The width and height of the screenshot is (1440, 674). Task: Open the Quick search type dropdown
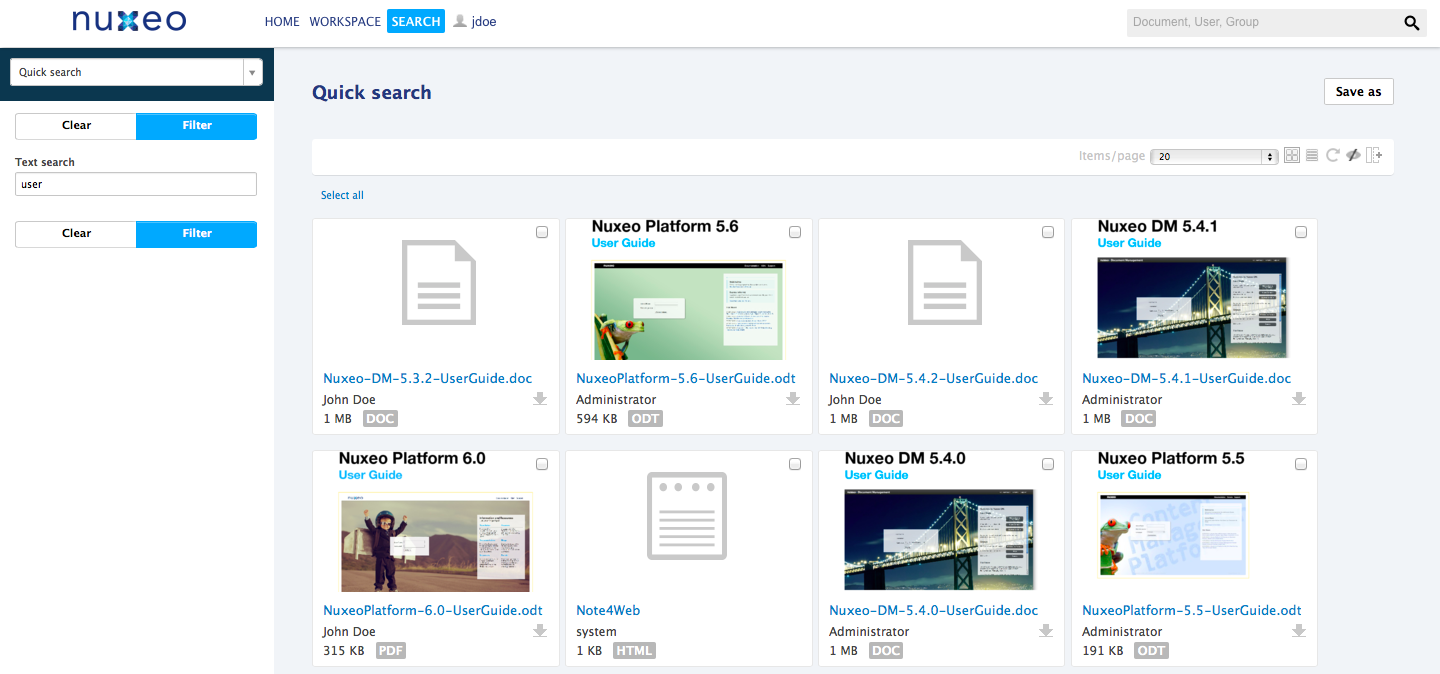[x=136, y=72]
